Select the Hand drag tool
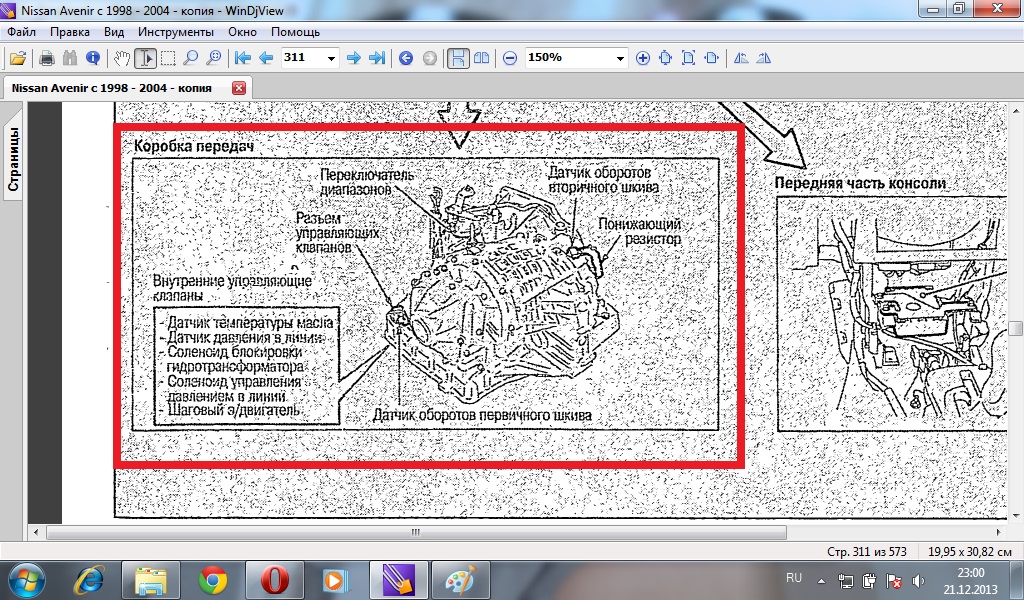The height and width of the screenshot is (600, 1024). pyautogui.click(x=122, y=58)
